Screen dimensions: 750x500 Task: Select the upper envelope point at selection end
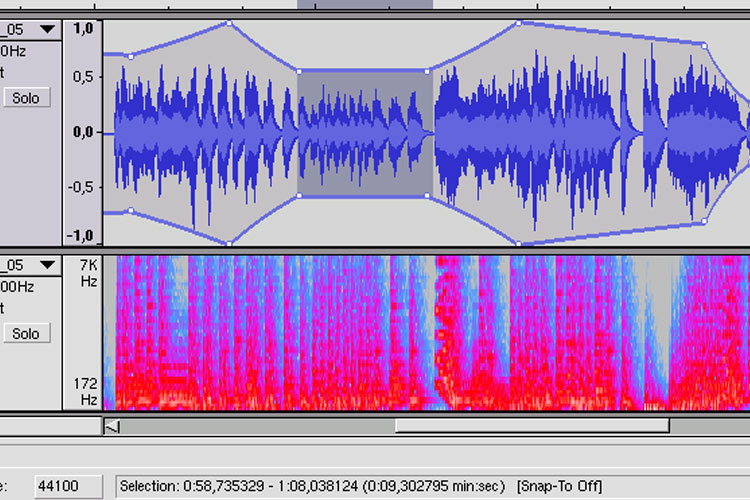(427, 72)
